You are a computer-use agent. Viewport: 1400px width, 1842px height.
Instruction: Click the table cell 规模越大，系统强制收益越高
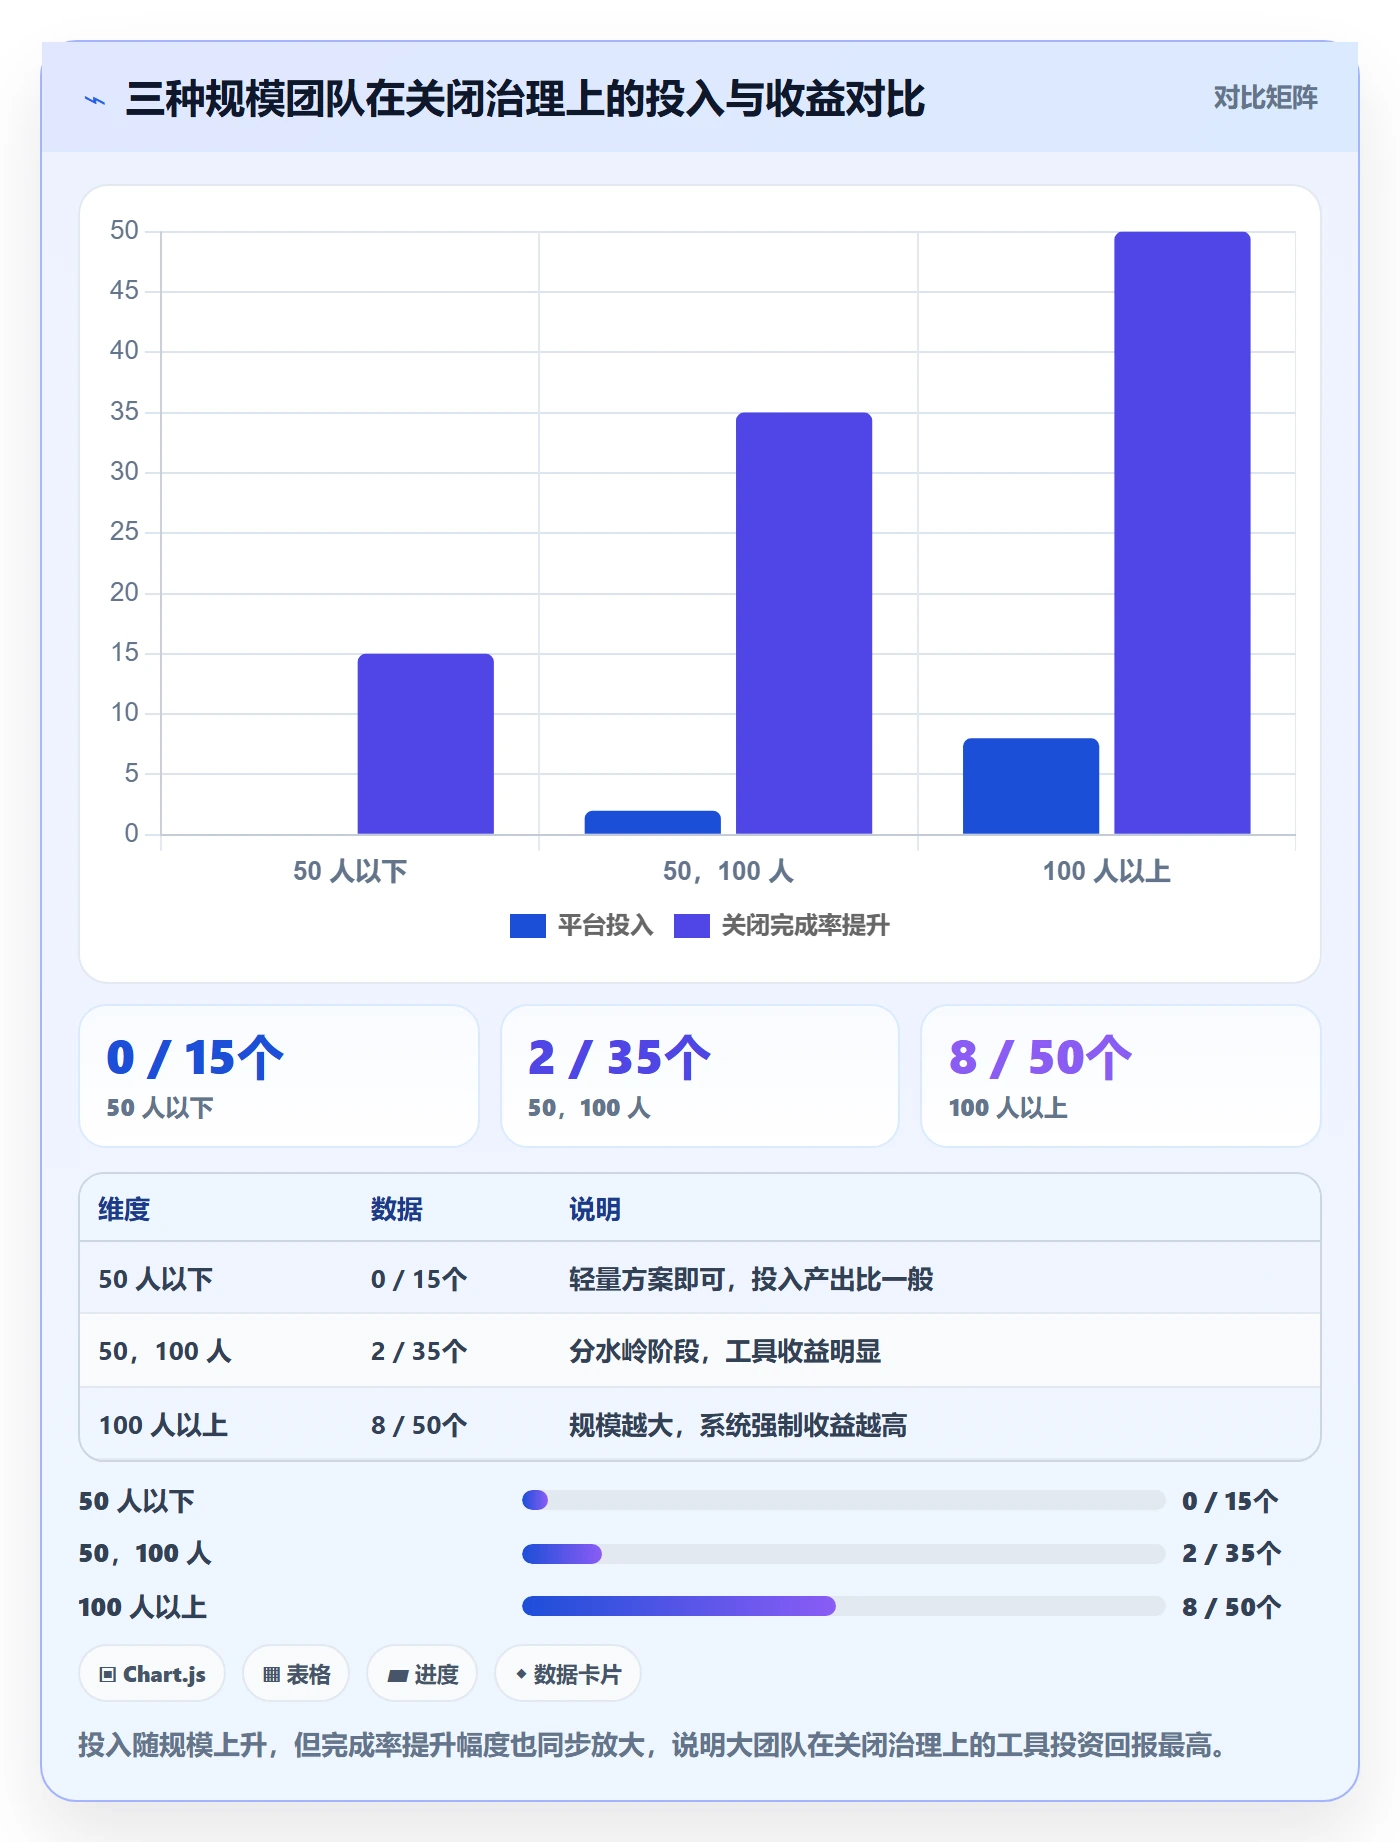tap(738, 1425)
